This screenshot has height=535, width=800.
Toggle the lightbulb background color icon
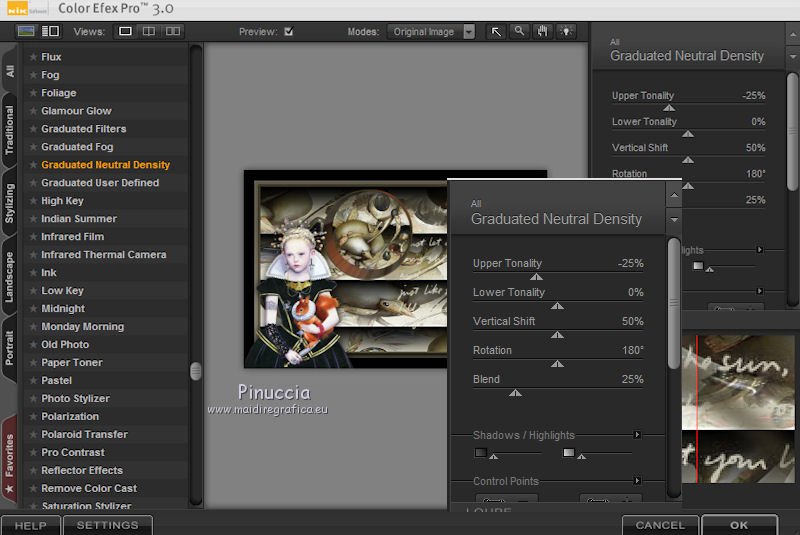tap(567, 31)
